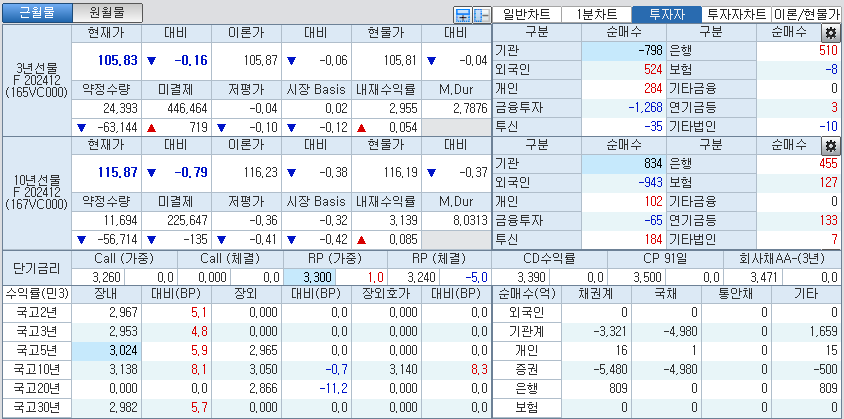This screenshot has height=419, width=844.
Task: Click 국고10년 OTC quote 3.140
Action: coord(386,369)
